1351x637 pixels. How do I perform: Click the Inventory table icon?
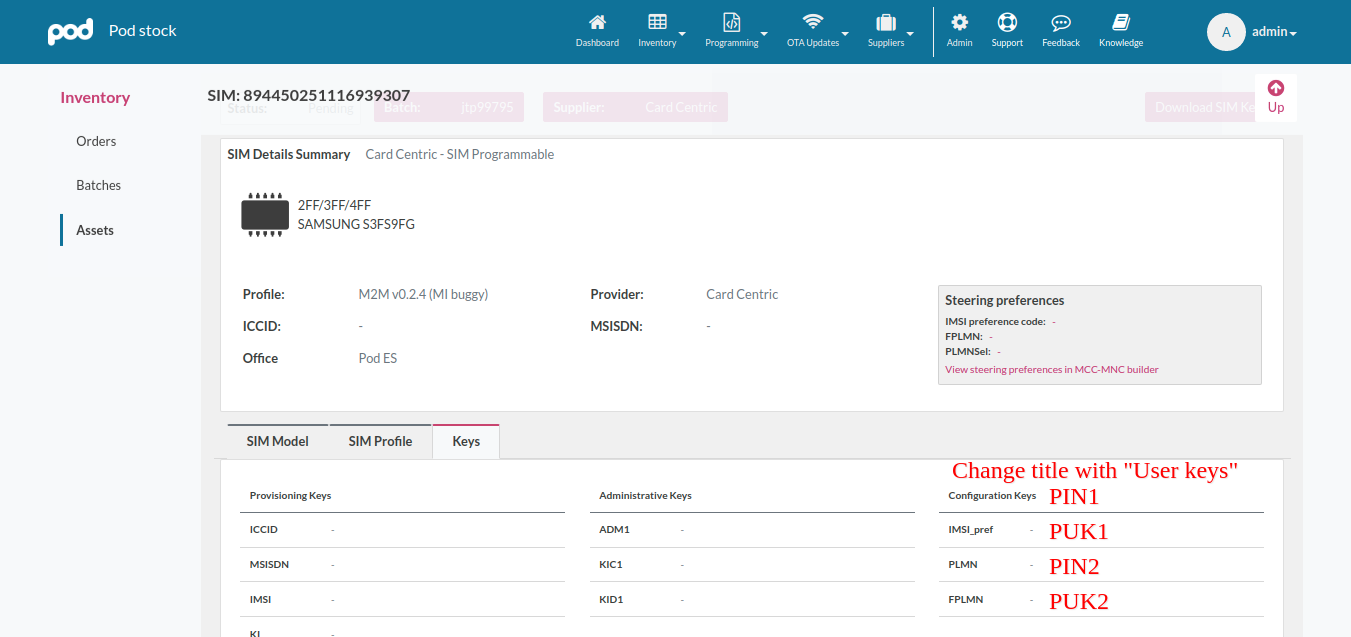(x=657, y=22)
